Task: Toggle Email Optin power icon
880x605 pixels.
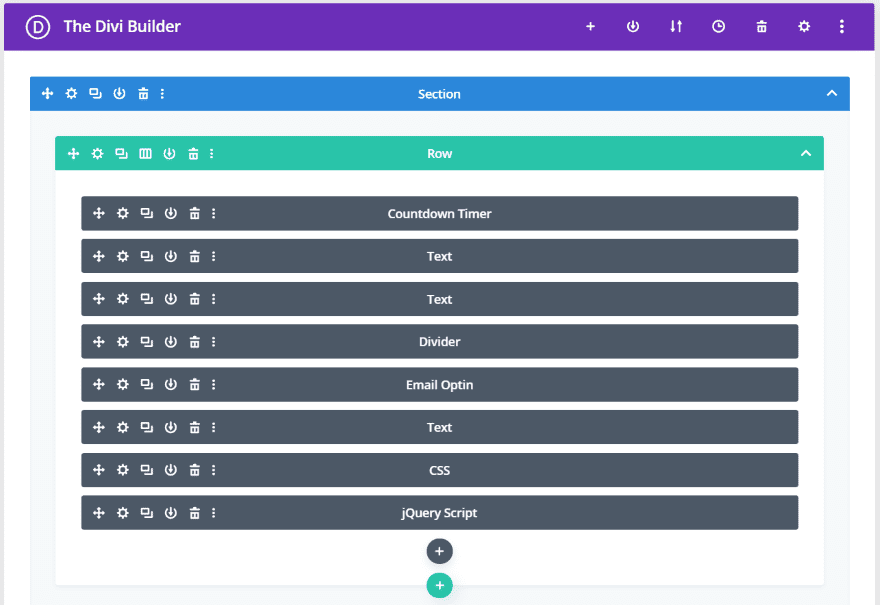Action: [171, 384]
